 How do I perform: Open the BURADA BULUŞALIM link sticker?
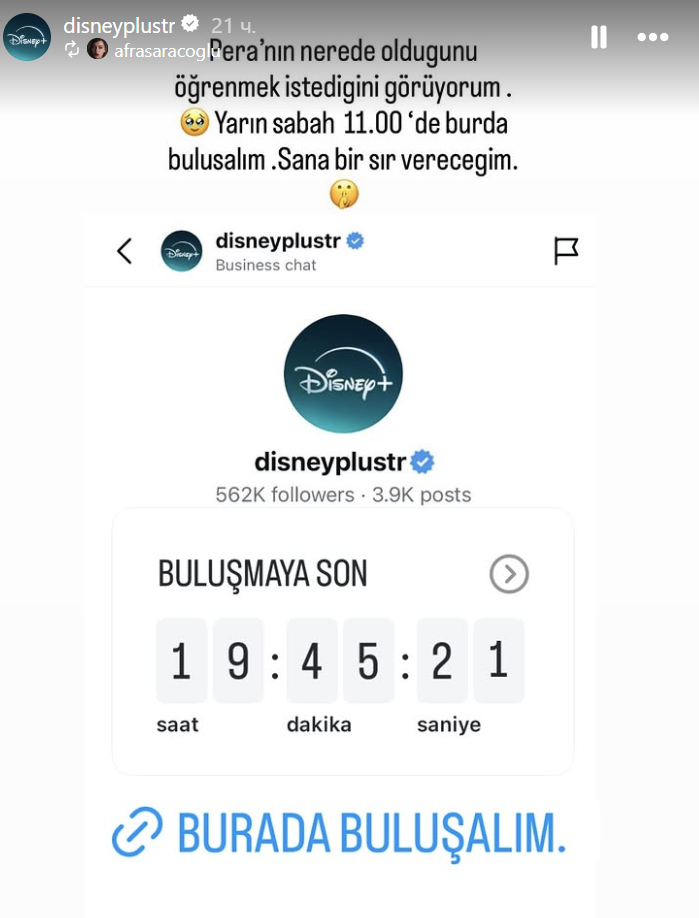coord(339,833)
